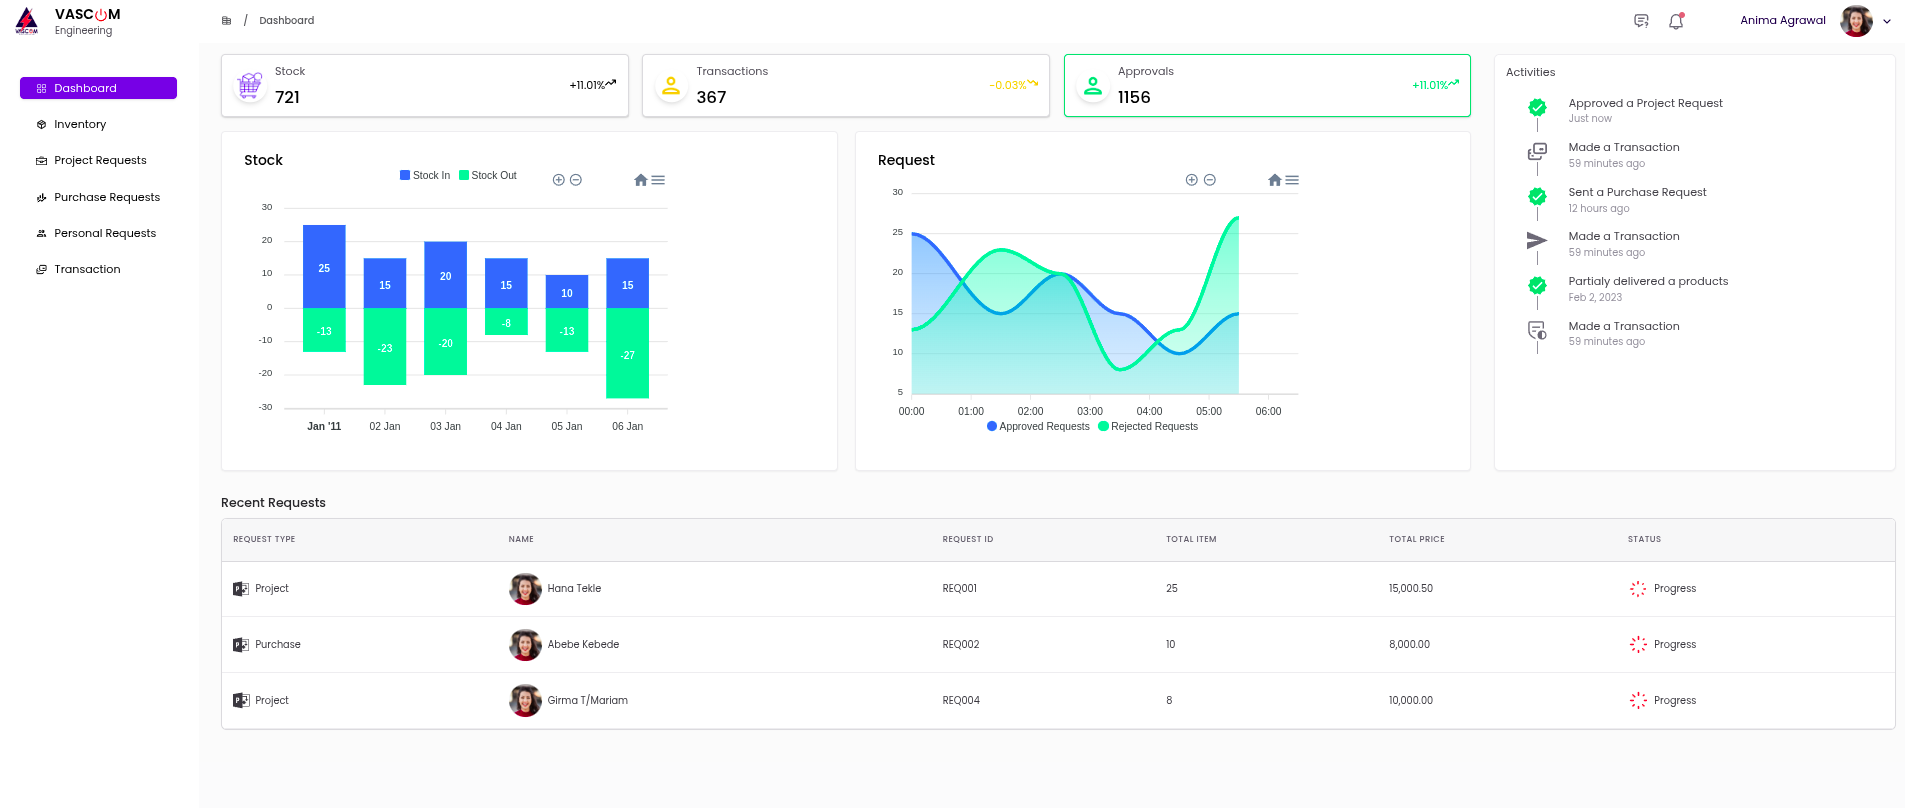Open the REQ001 request by Hana Tekle
Screen dimensions: 1905x808
point(959,588)
